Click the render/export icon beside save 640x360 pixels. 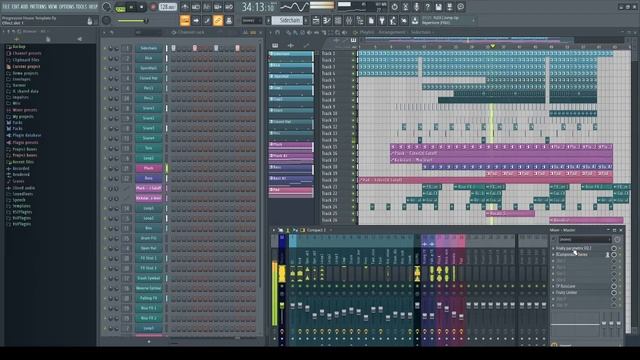coord(449,7)
